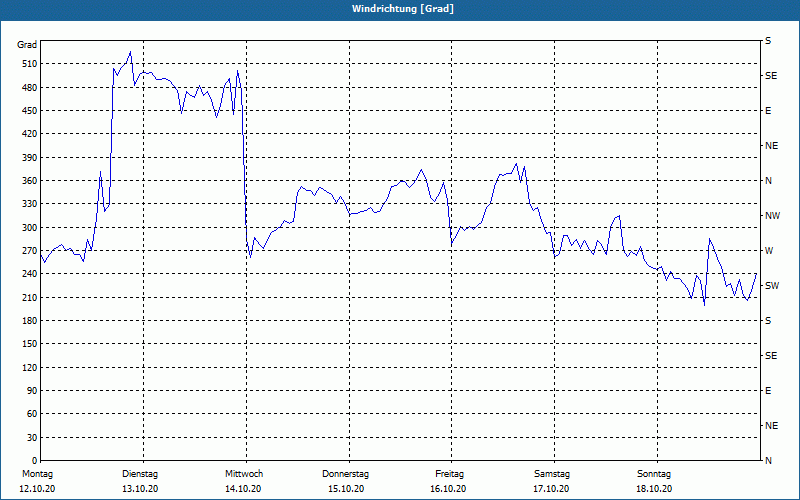The image size is (800, 500).
Task: Click the 'Dienstag' day label
Action: tap(140, 474)
